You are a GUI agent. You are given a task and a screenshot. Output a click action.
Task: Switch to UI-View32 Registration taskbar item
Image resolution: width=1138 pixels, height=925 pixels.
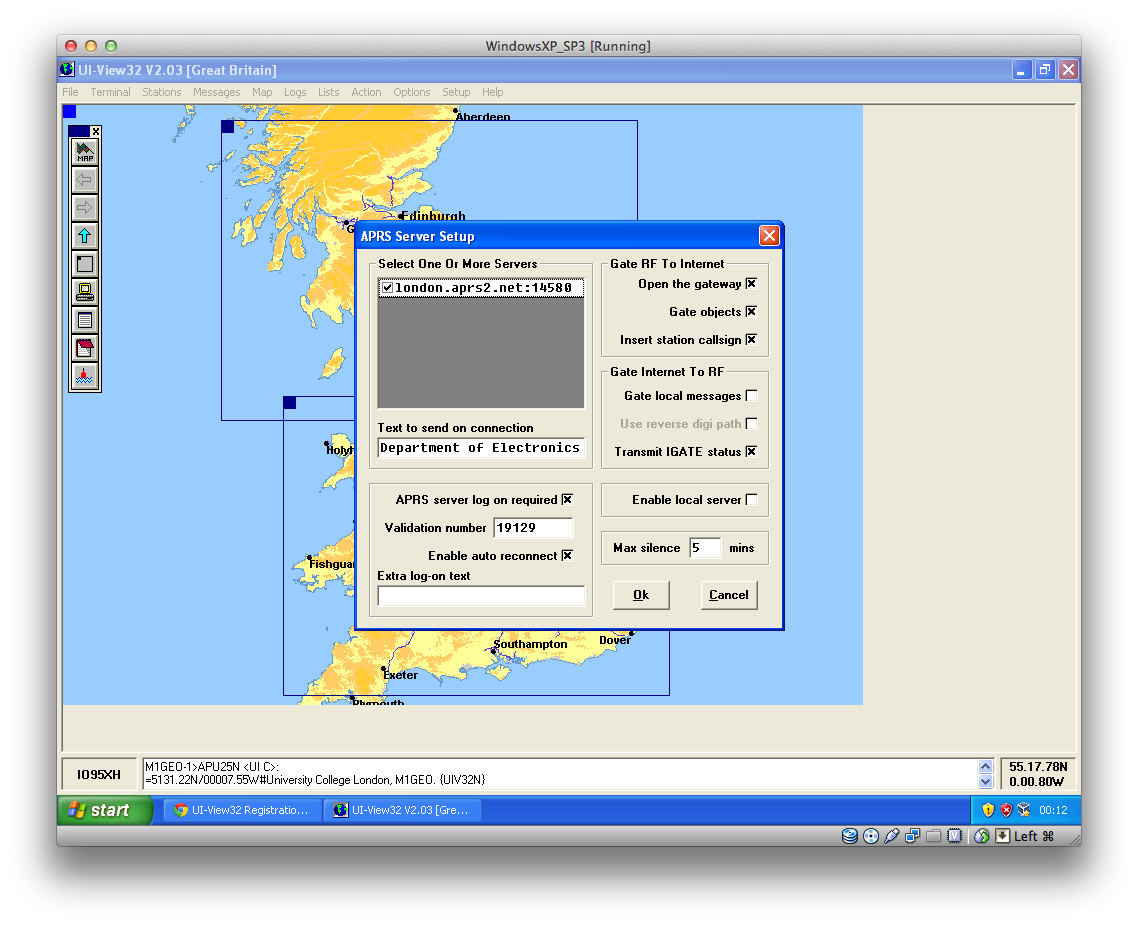coord(241,810)
